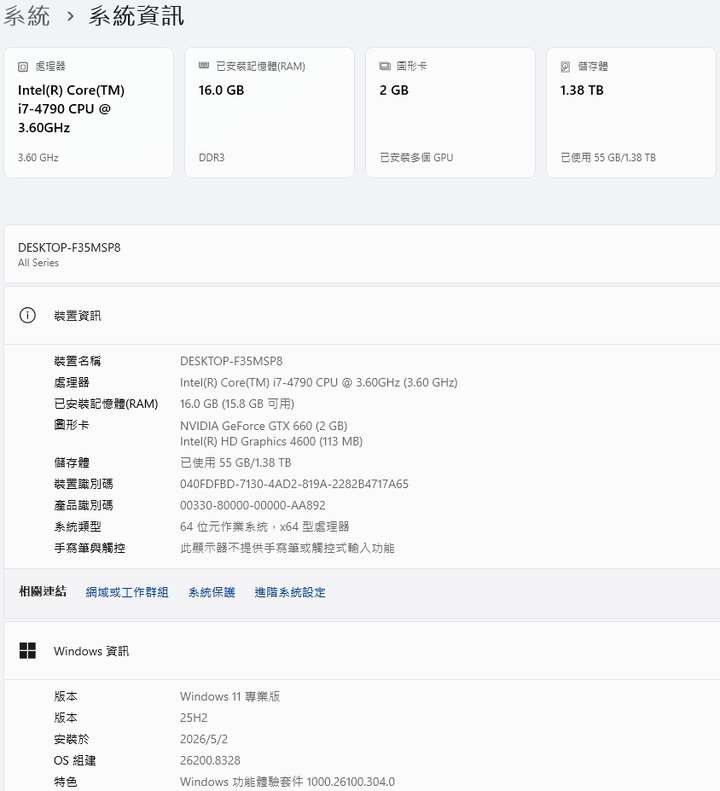Click the storage disk icon in 儲存體 card
Viewport: 720px width, 791px height.
[565, 67]
